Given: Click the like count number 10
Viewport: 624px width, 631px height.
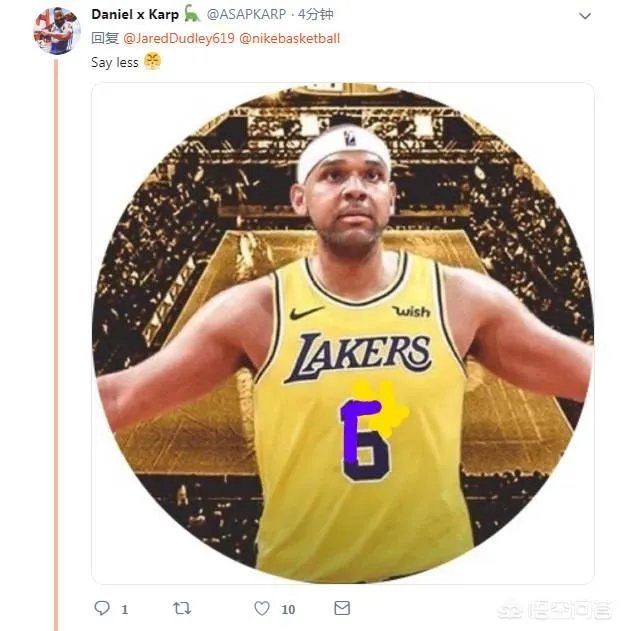Looking at the screenshot, I should pos(288,609).
